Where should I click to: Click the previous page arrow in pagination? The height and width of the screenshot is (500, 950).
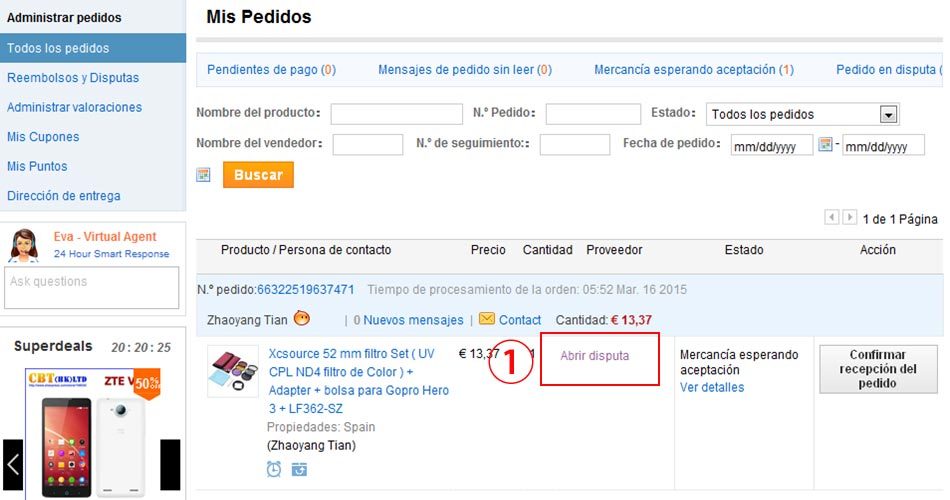(x=832, y=218)
